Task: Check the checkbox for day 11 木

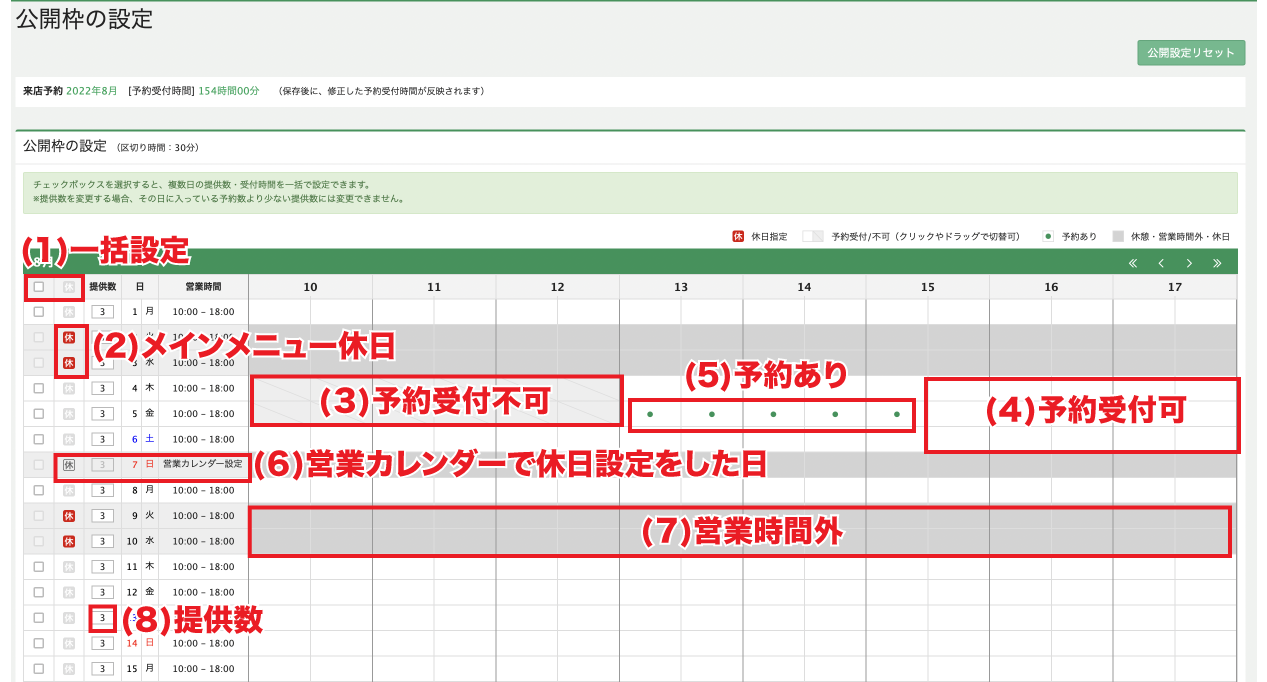Action: coord(39,566)
